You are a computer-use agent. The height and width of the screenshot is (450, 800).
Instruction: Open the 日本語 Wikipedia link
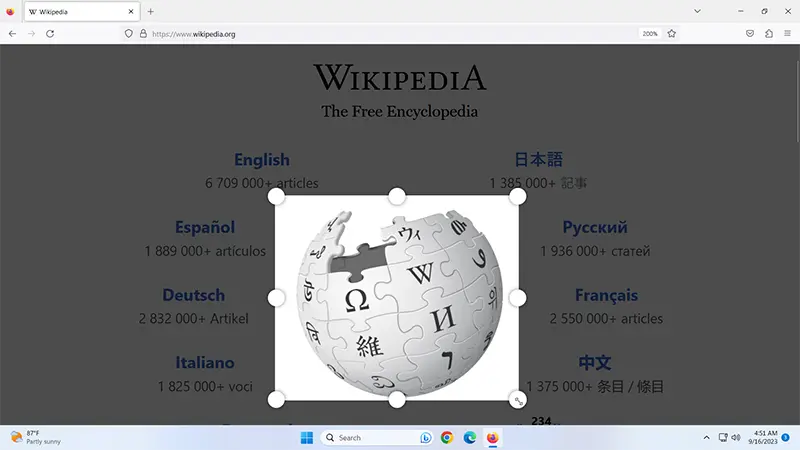[x=538, y=160]
